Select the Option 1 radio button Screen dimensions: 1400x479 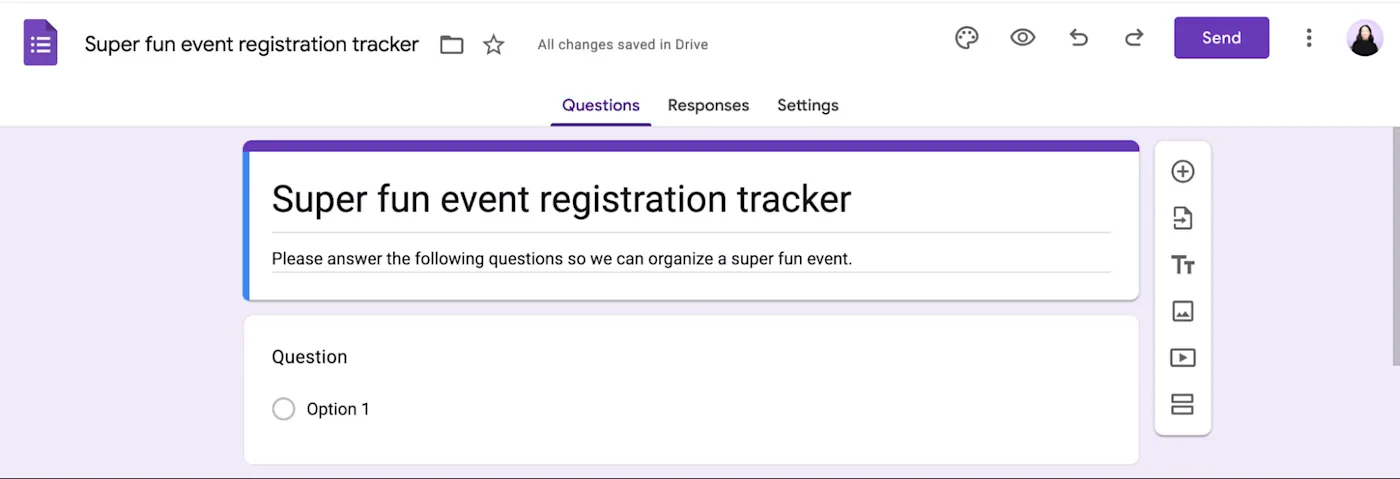click(284, 409)
